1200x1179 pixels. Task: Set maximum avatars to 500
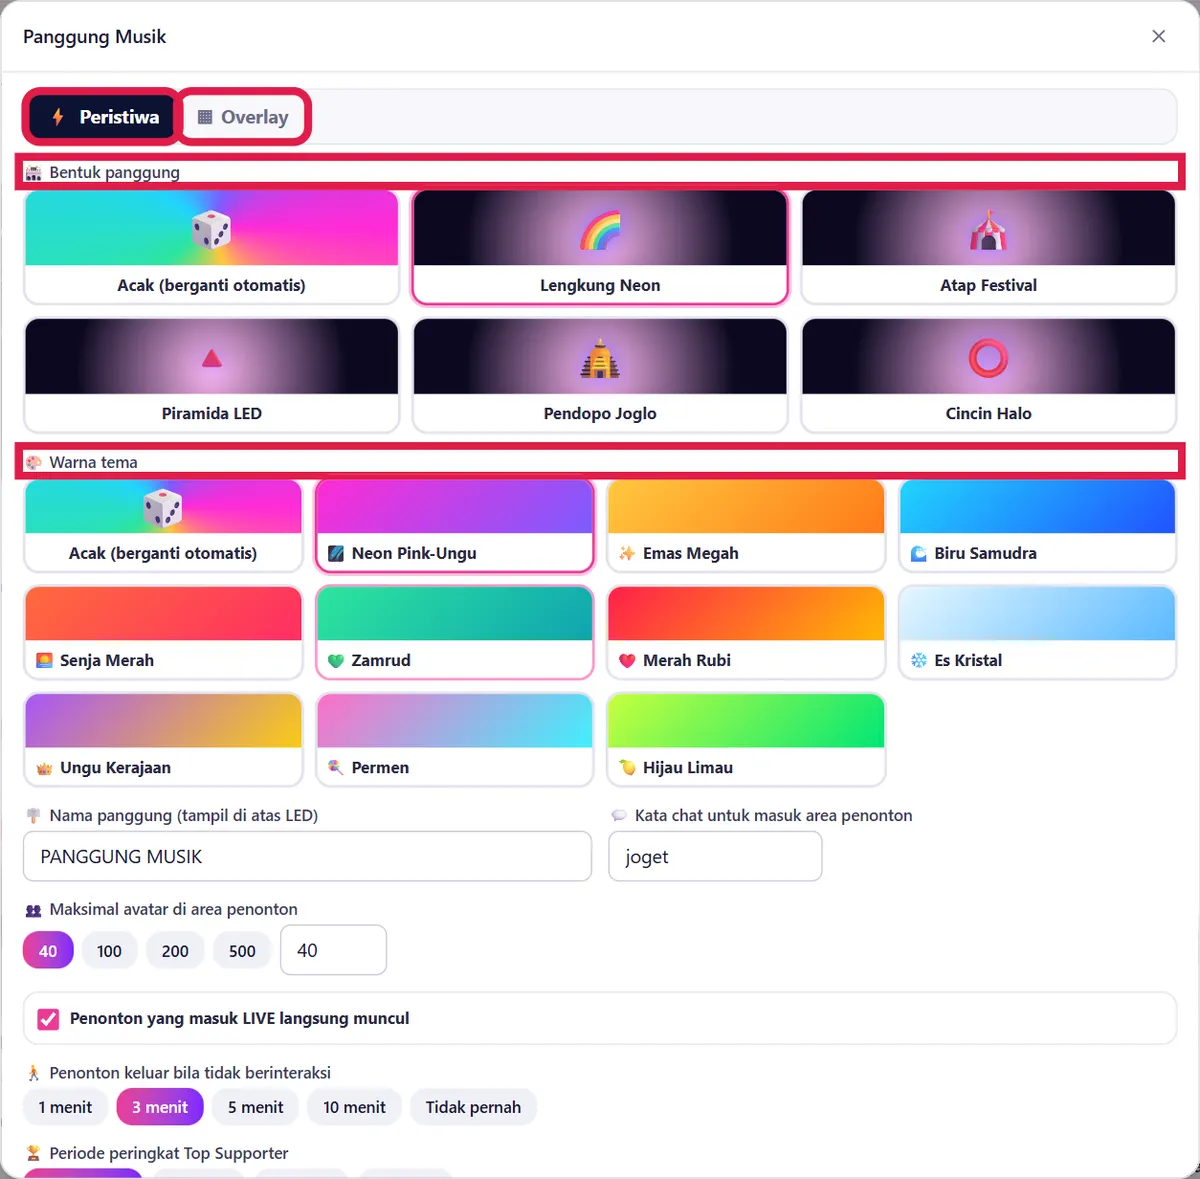pyautogui.click(x=242, y=951)
